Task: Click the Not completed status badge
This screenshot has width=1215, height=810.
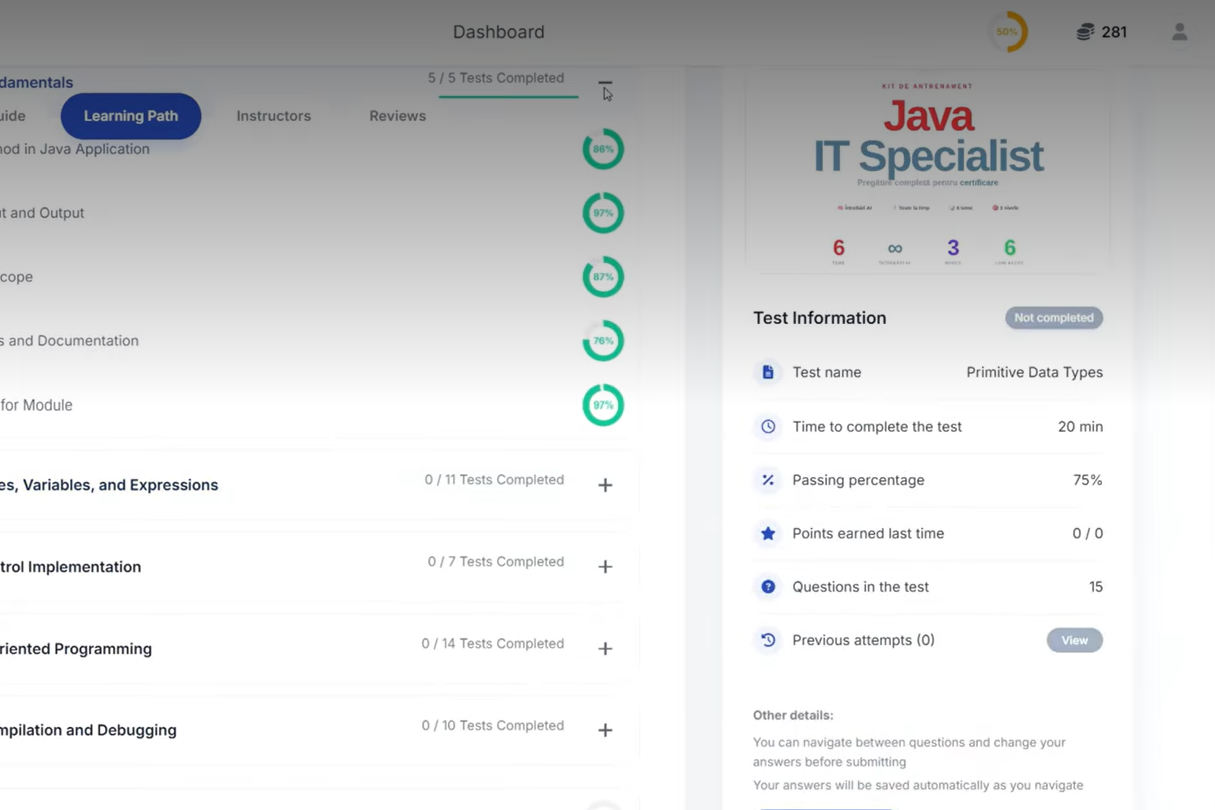Action: point(1054,318)
